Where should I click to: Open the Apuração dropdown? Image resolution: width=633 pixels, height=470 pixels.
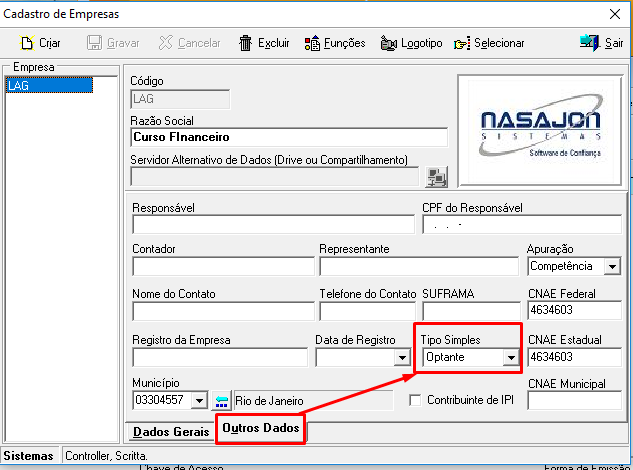tap(612, 266)
